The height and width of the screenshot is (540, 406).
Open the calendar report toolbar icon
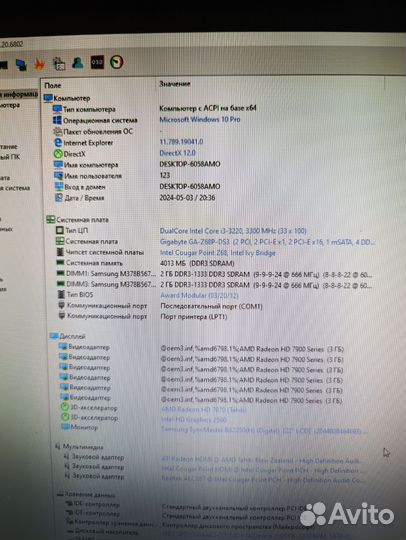point(59,63)
